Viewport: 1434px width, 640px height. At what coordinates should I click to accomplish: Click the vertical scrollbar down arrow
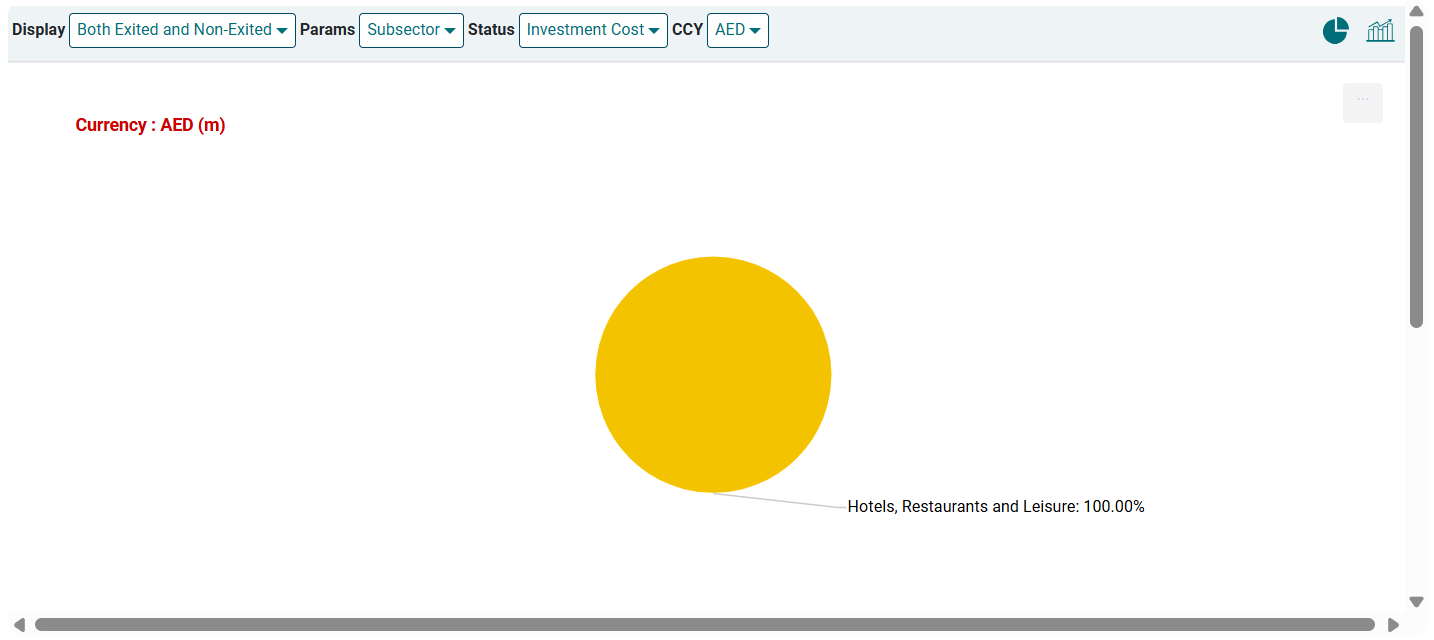1416,602
